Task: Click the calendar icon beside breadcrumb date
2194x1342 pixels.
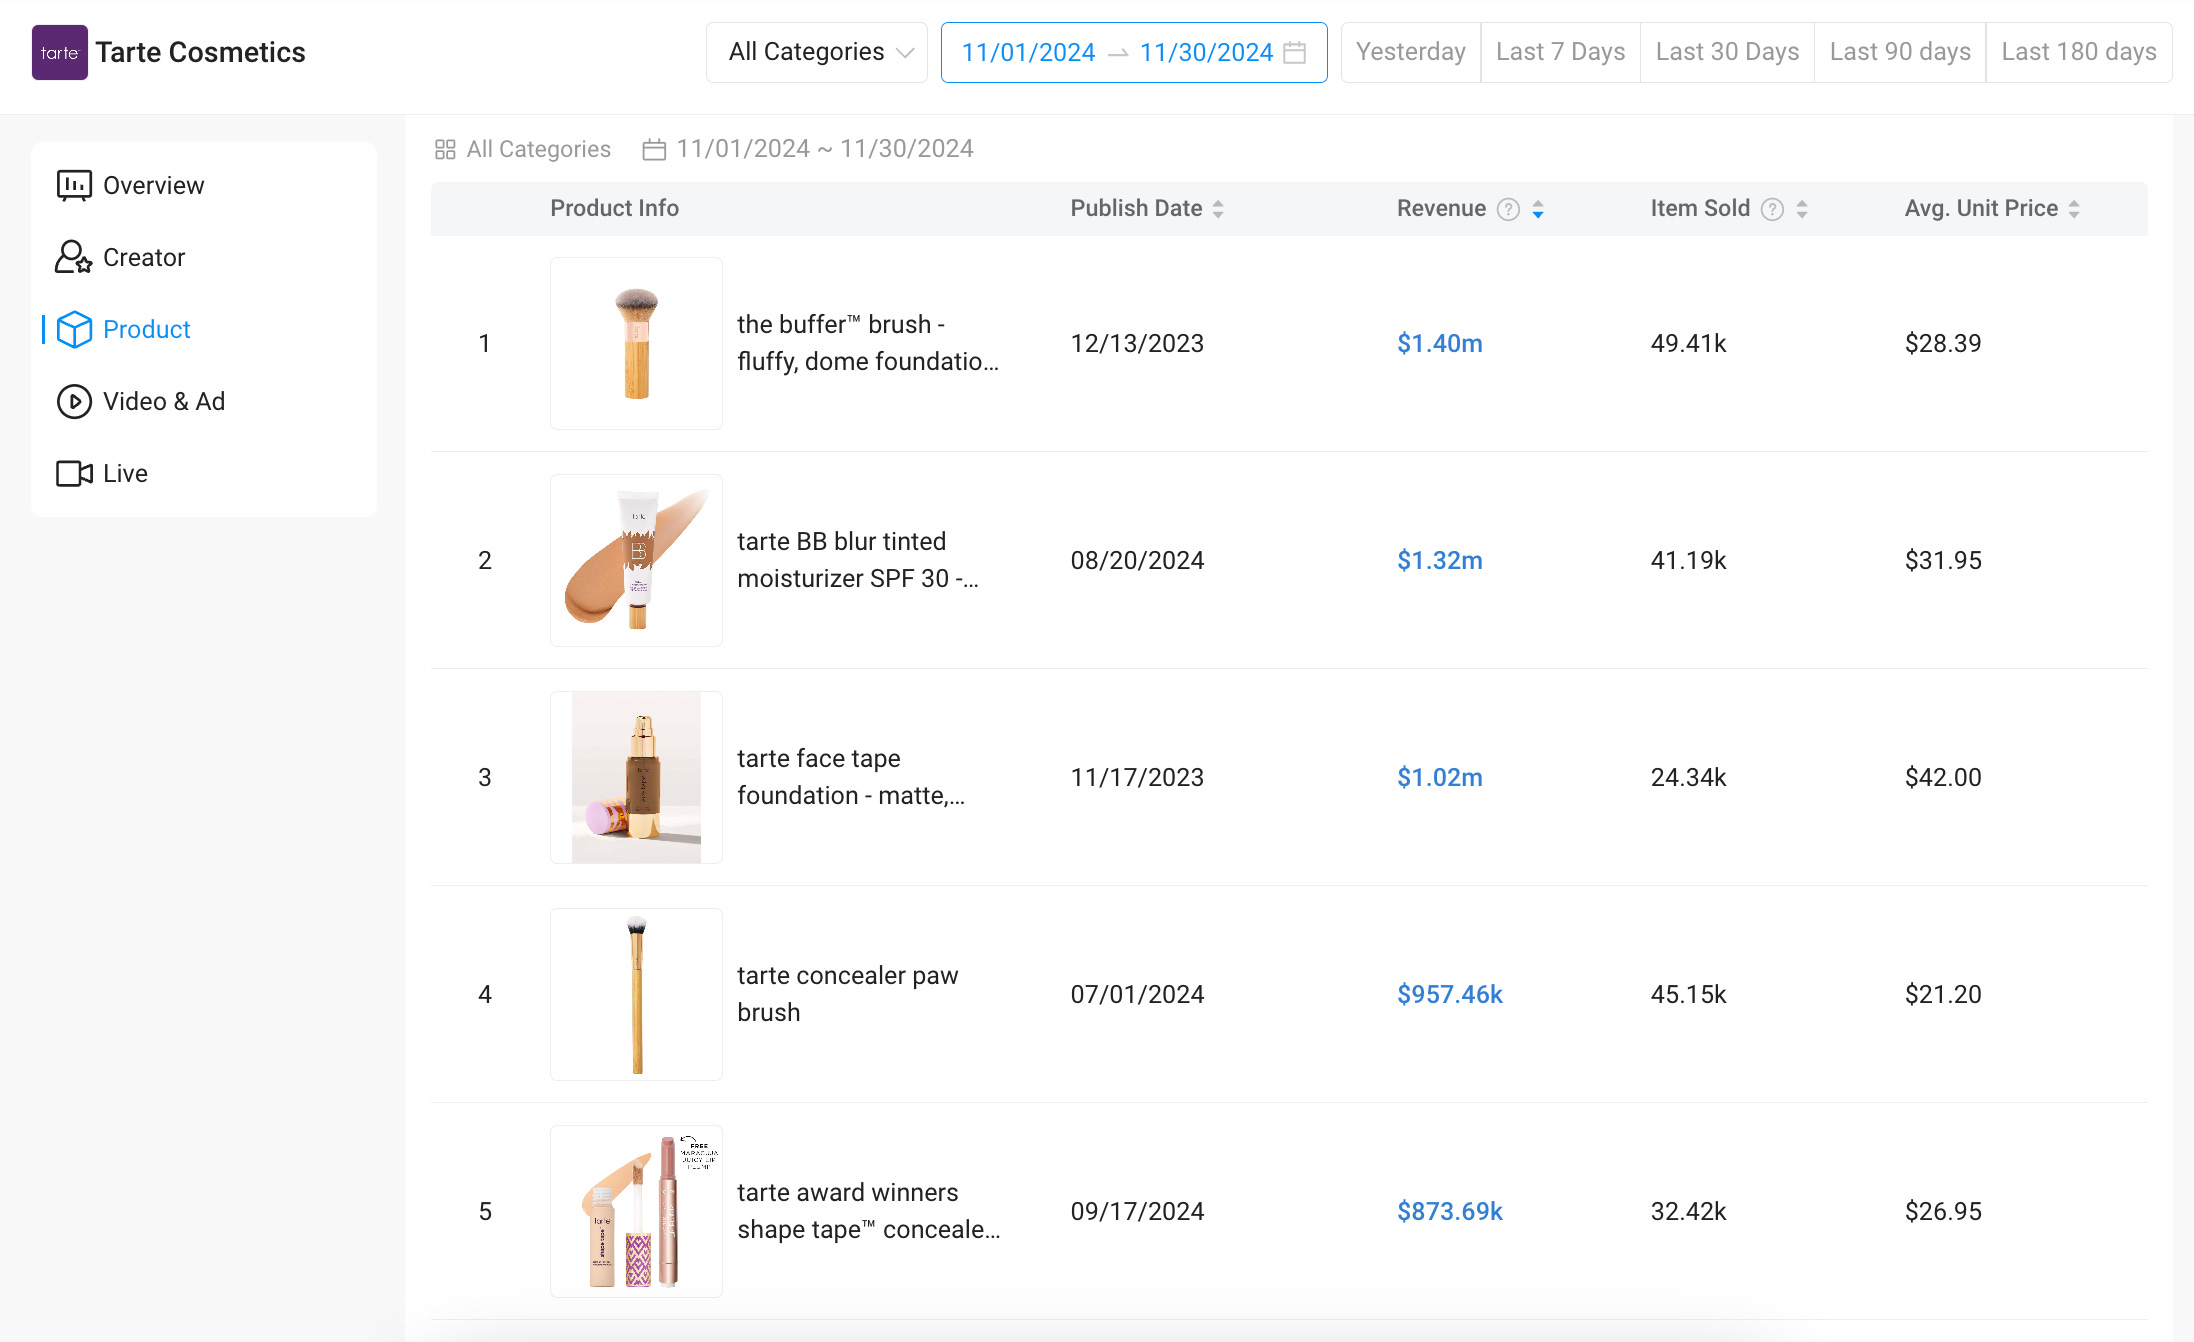Action: pyautogui.click(x=654, y=149)
